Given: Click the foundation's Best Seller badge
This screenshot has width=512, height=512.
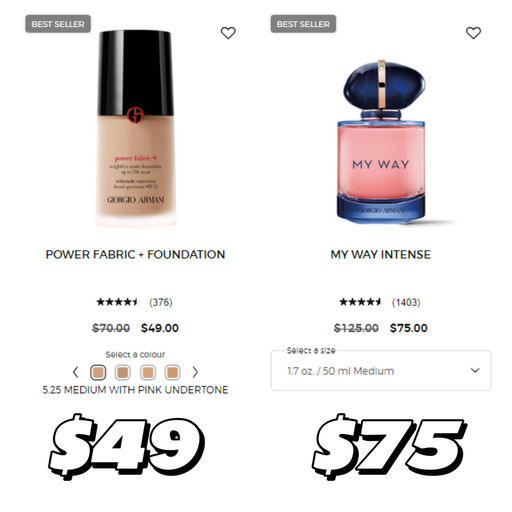Looking at the screenshot, I should coord(58,24).
